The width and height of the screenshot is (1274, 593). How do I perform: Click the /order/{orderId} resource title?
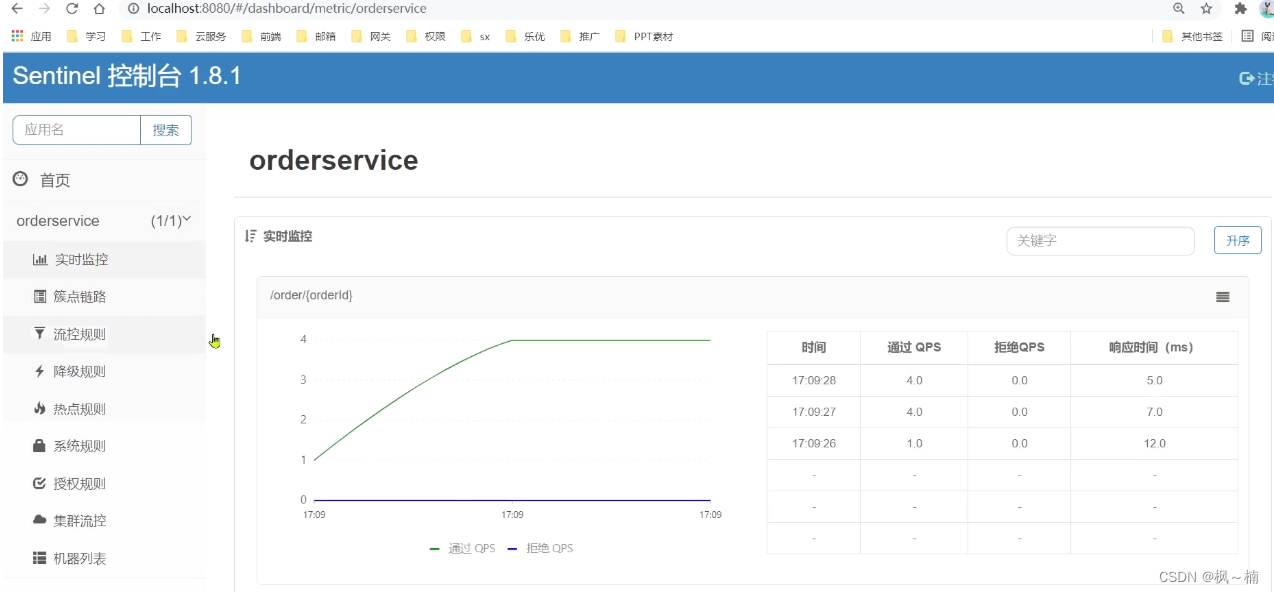click(311, 295)
